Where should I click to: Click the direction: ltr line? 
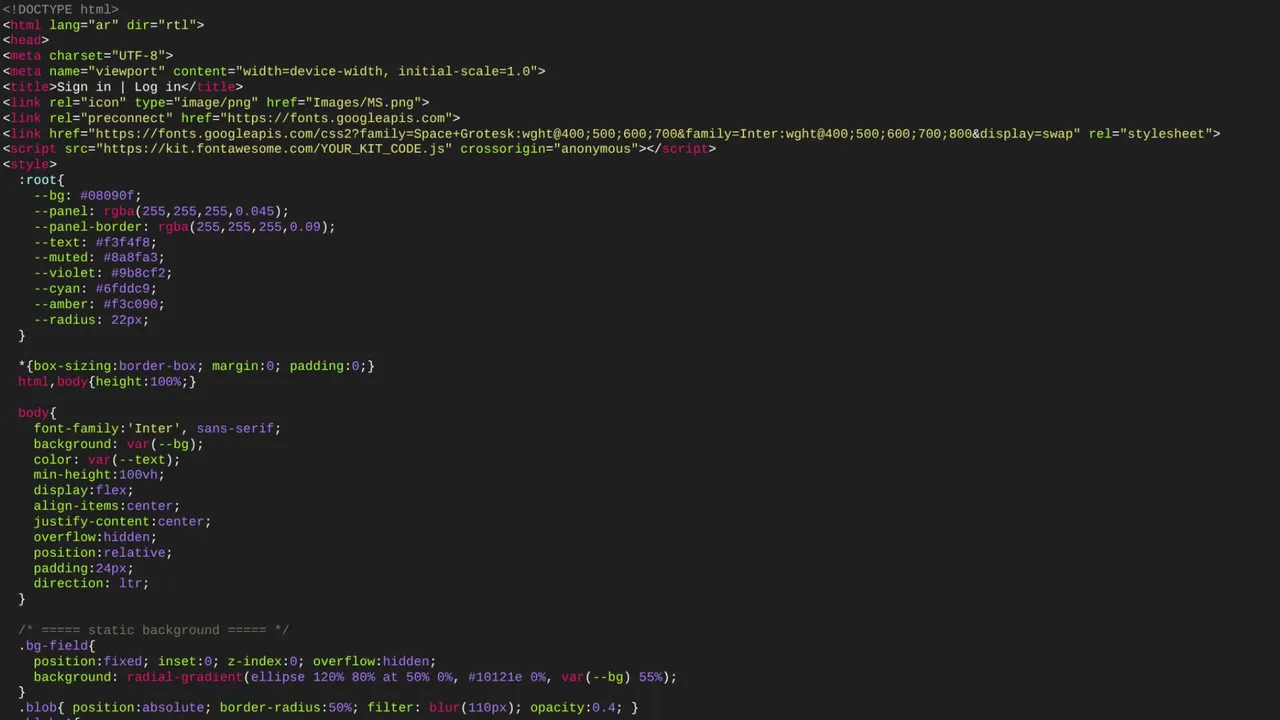(91, 584)
